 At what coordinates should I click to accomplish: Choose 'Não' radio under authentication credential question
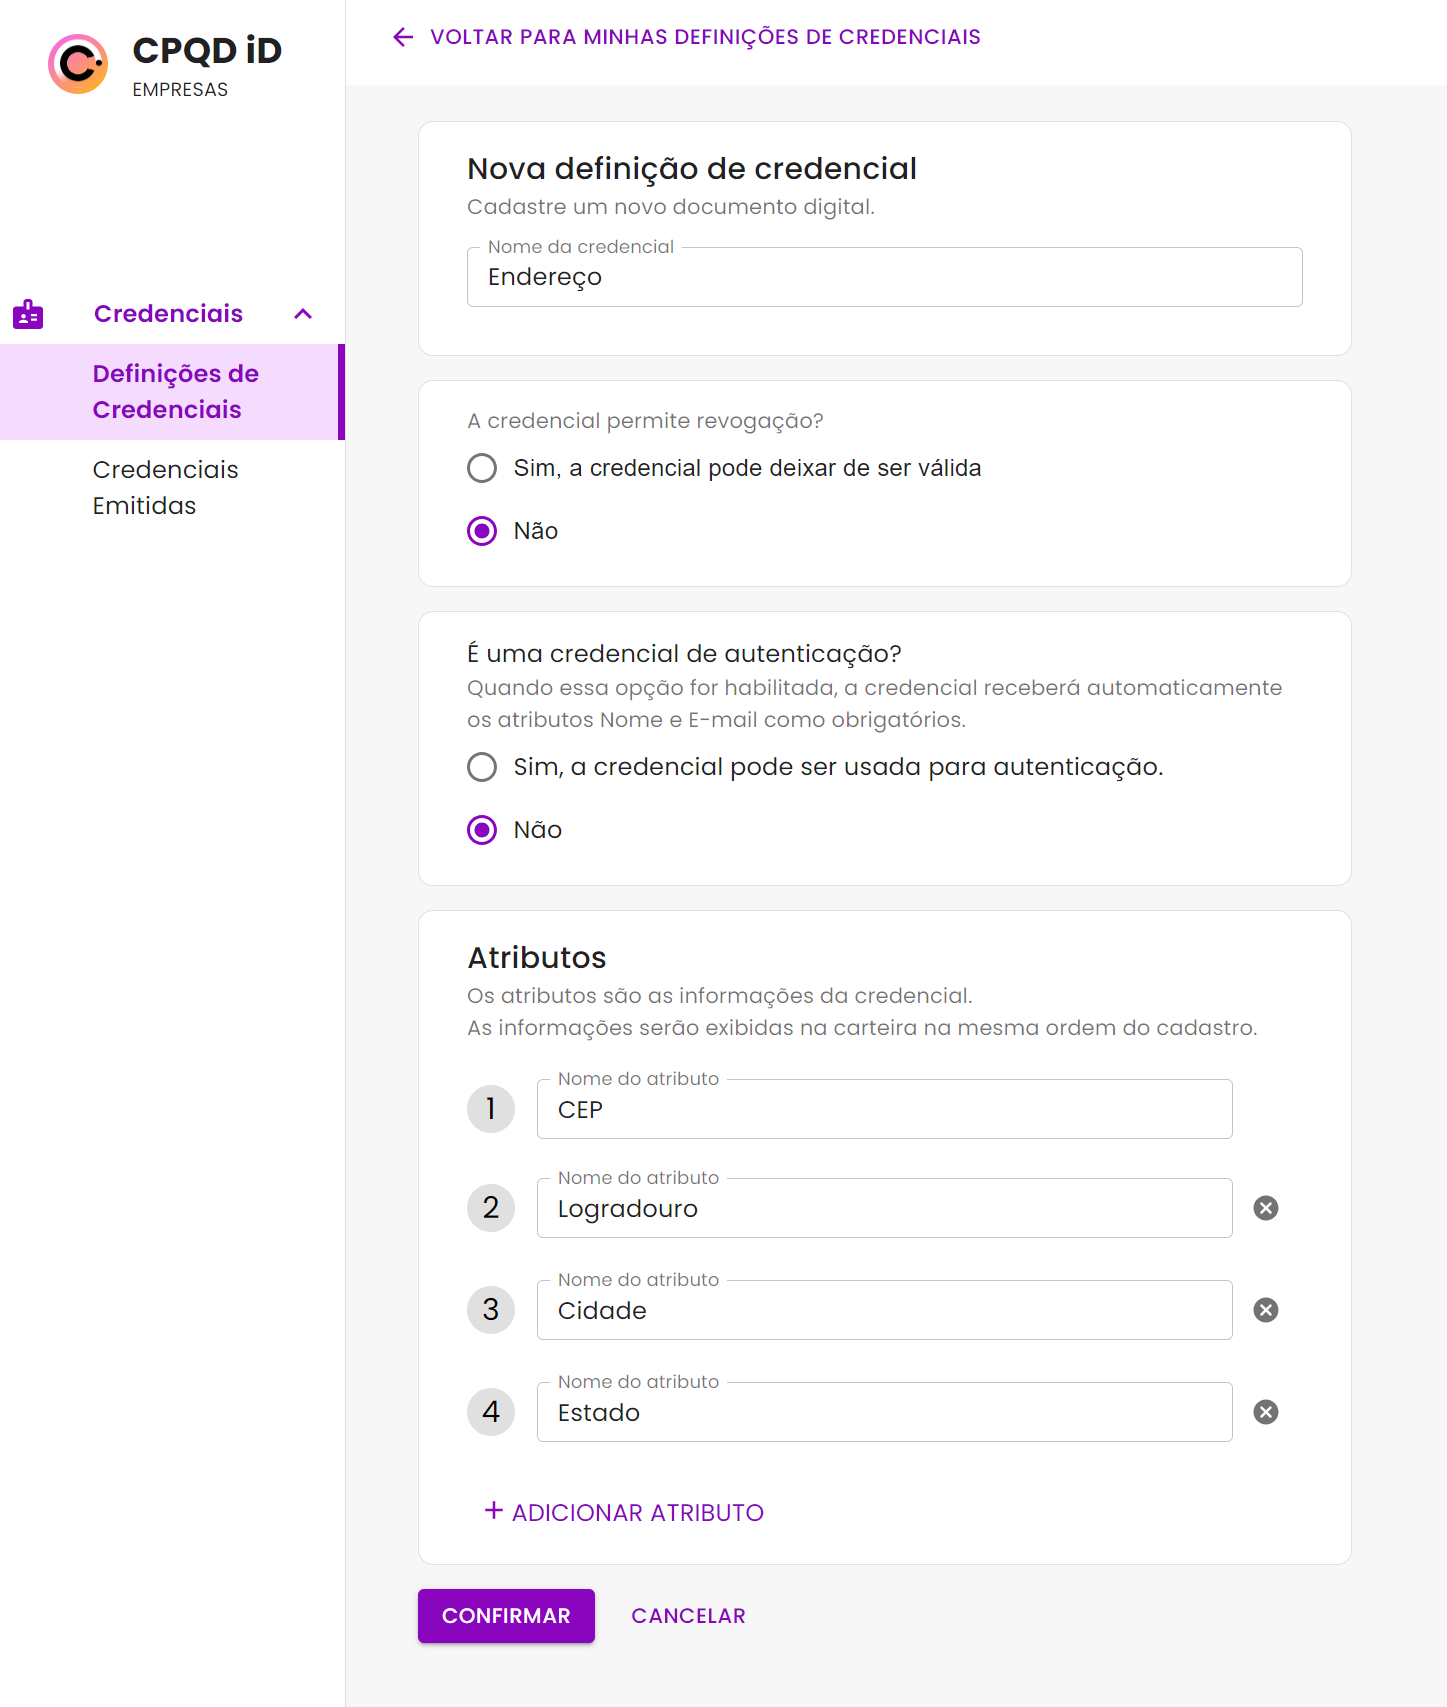pos(482,830)
